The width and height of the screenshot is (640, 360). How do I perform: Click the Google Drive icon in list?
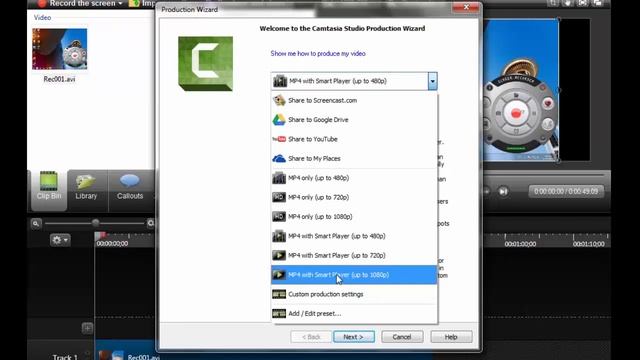point(279,120)
